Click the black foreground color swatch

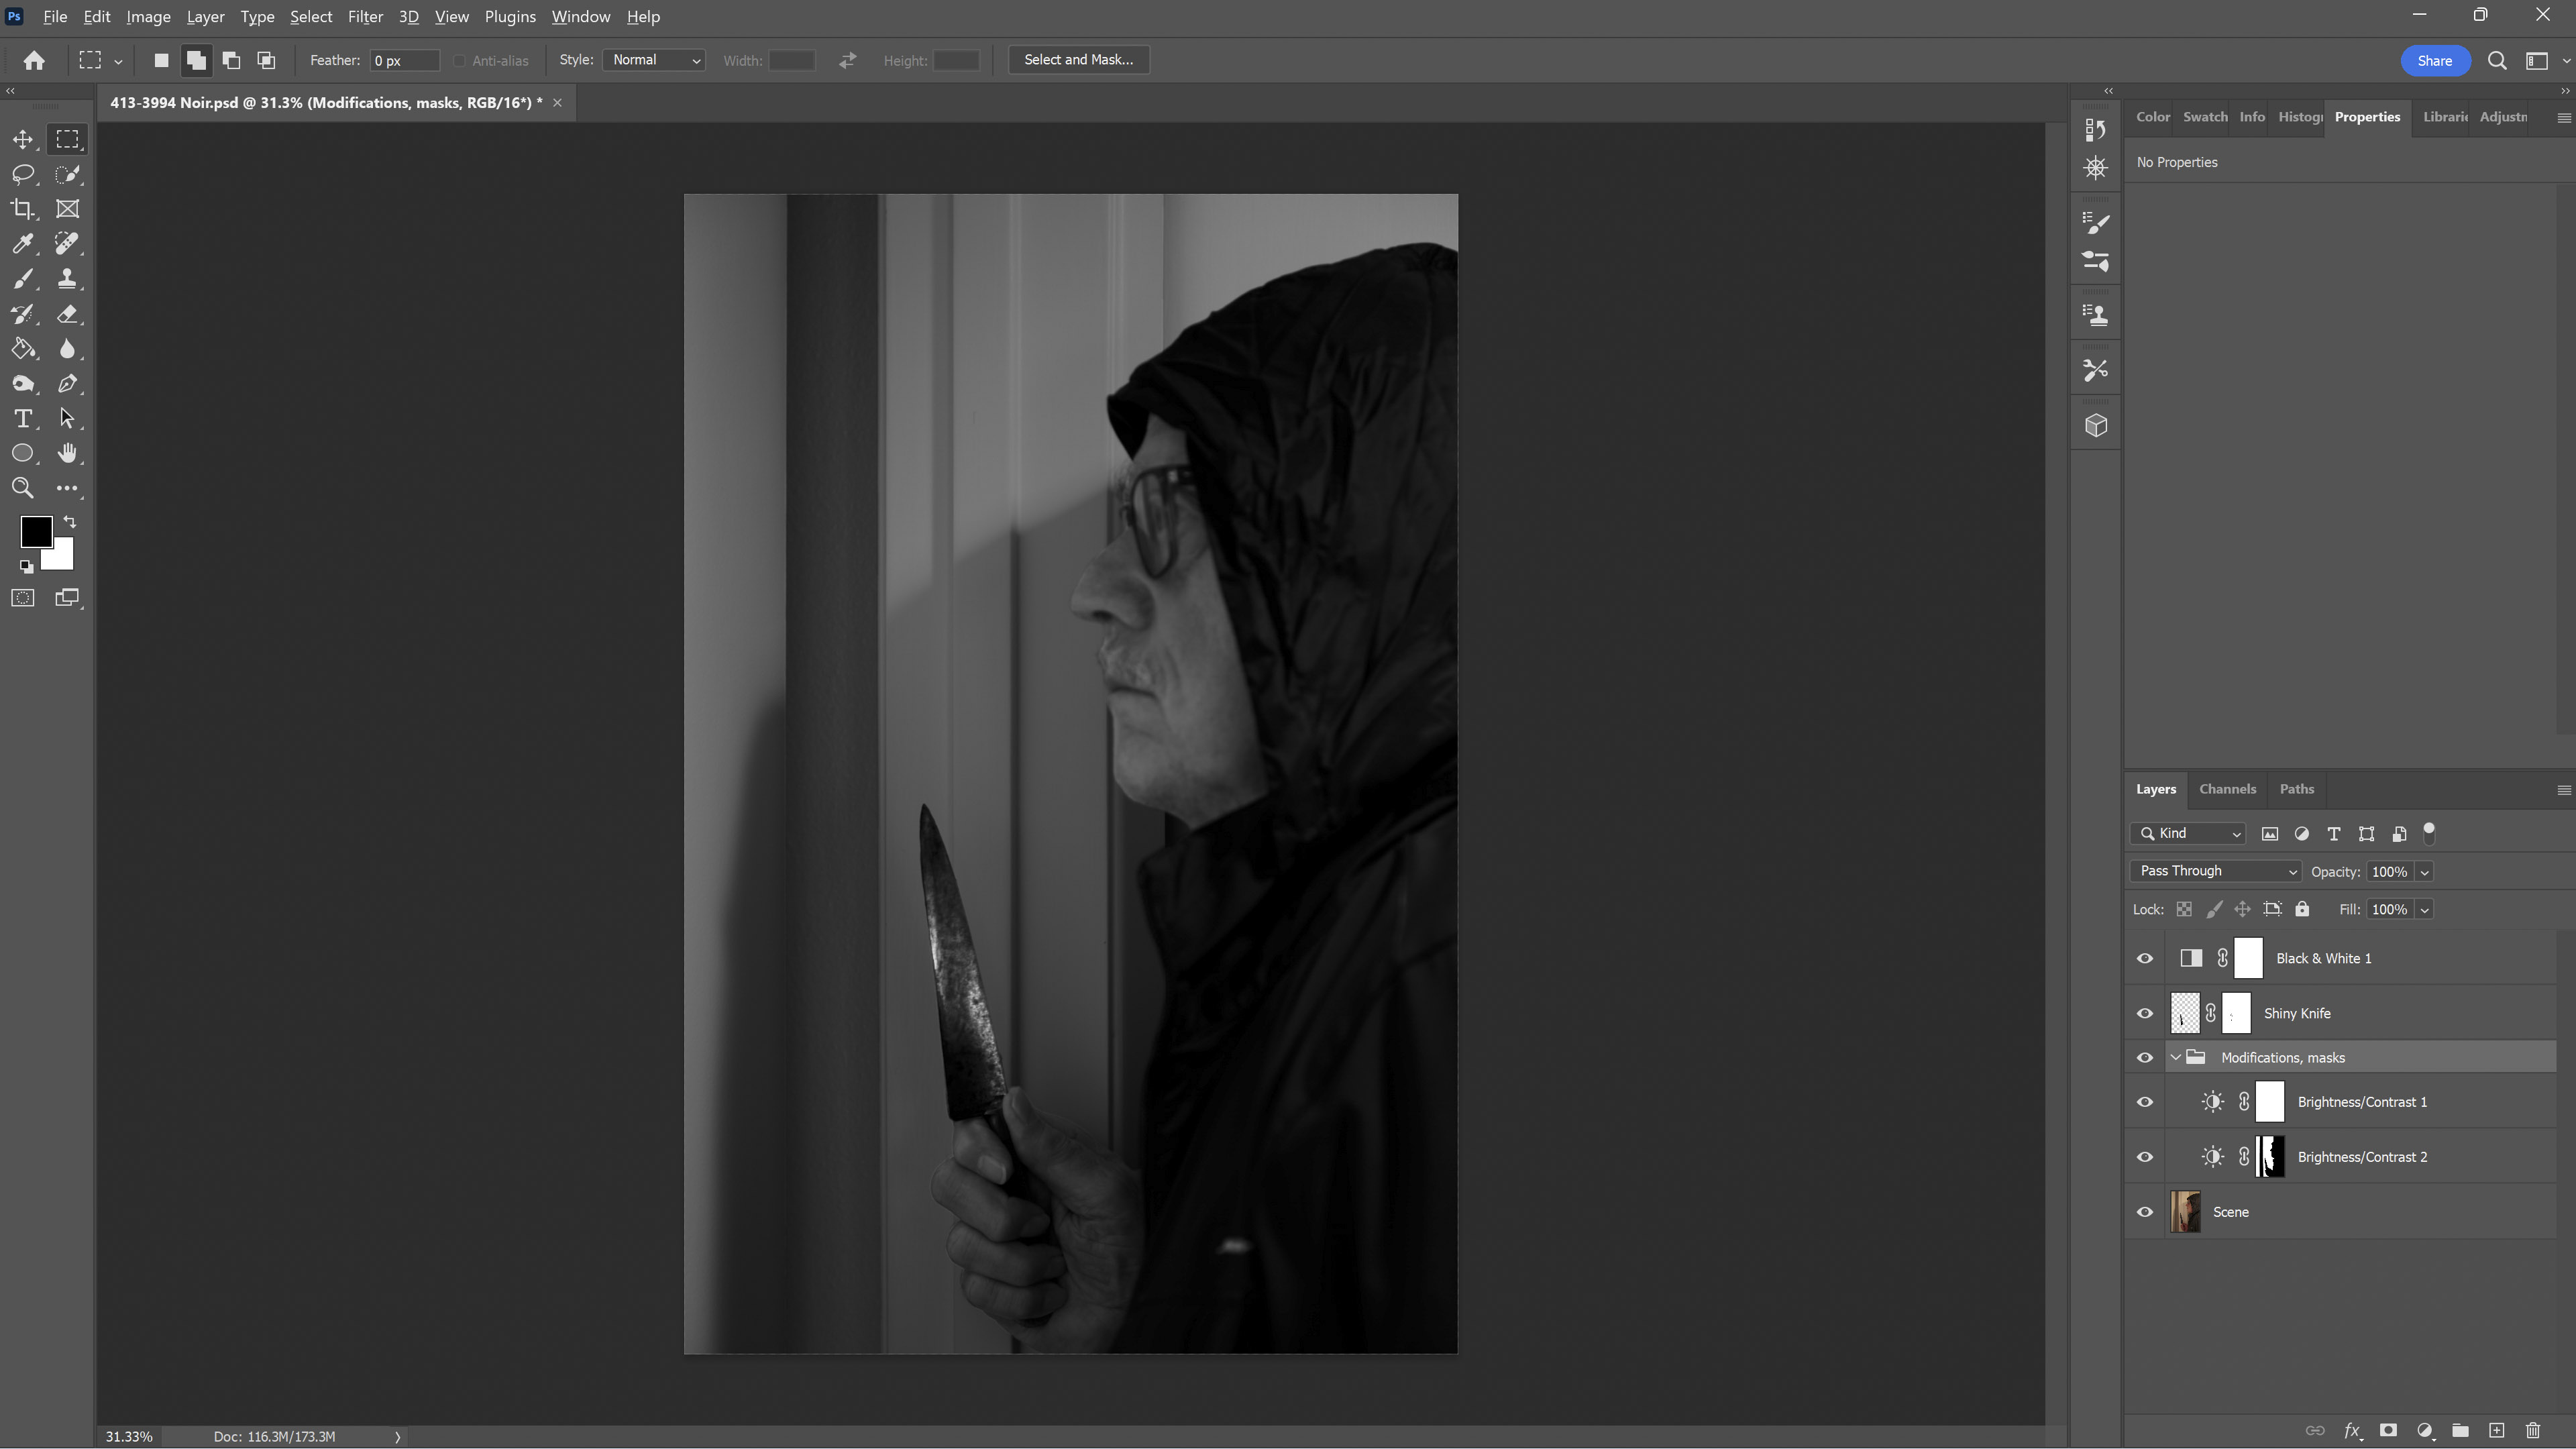click(35, 531)
